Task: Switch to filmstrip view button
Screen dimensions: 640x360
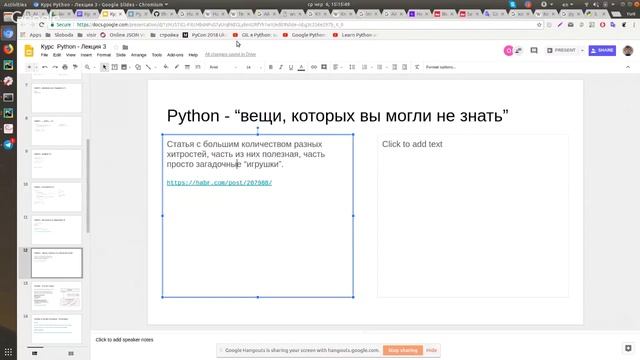Action: (35, 353)
